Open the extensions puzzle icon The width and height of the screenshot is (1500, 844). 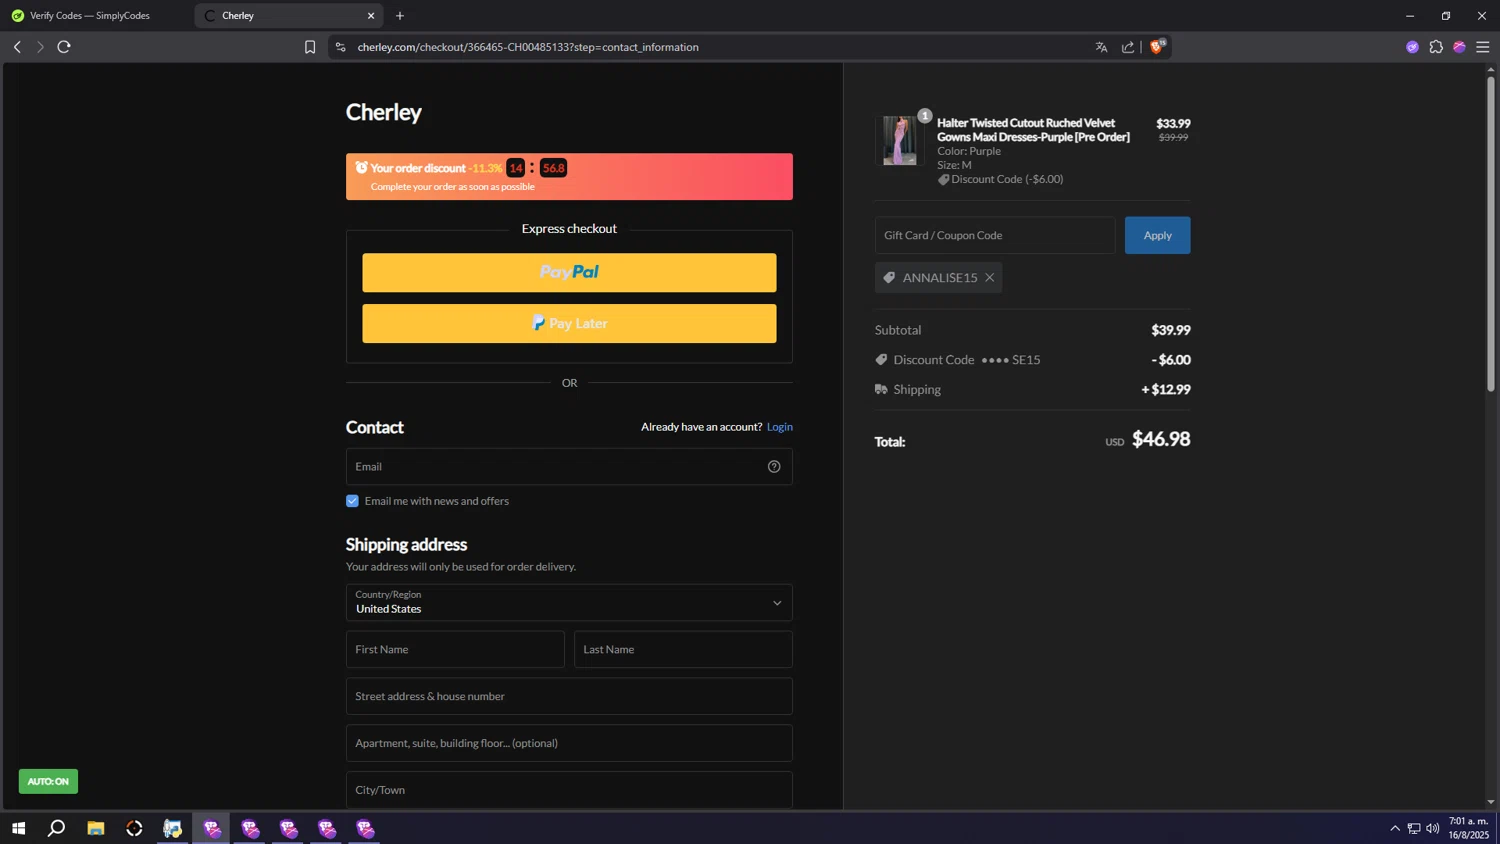[1436, 47]
